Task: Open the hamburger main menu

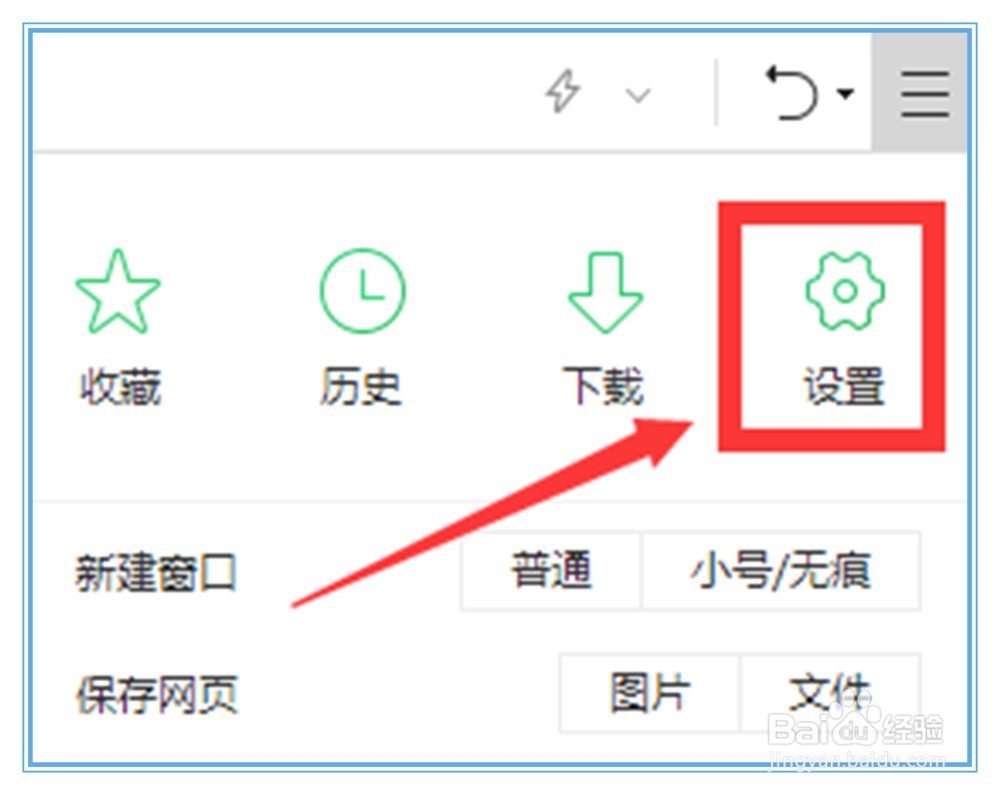Action: click(924, 94)
